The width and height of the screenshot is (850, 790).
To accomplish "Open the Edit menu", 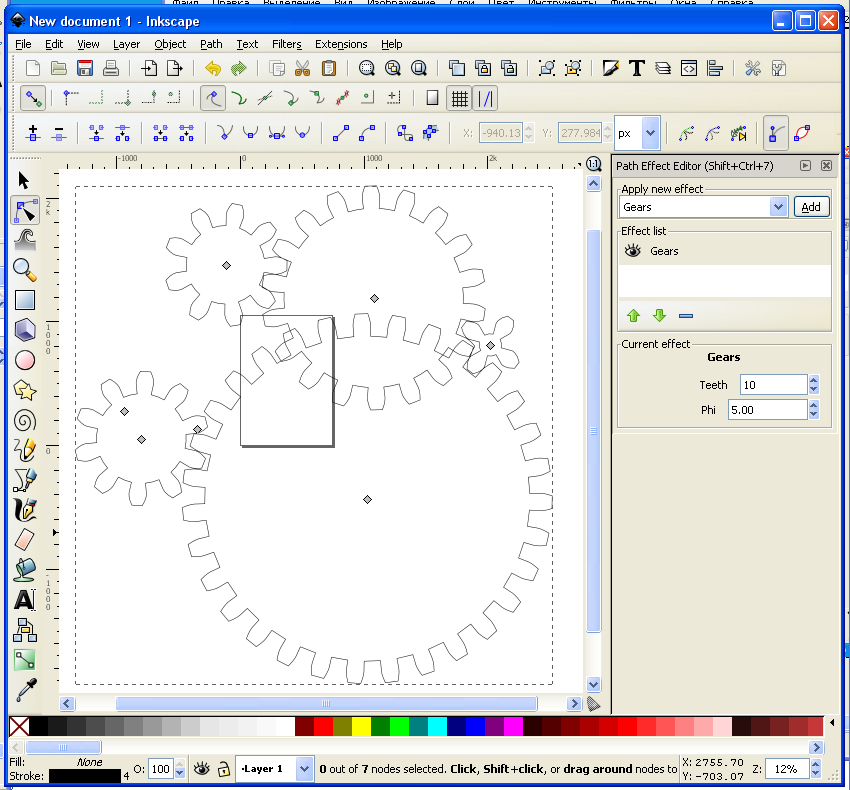I will pyautogui.click(x=54, y=44).
